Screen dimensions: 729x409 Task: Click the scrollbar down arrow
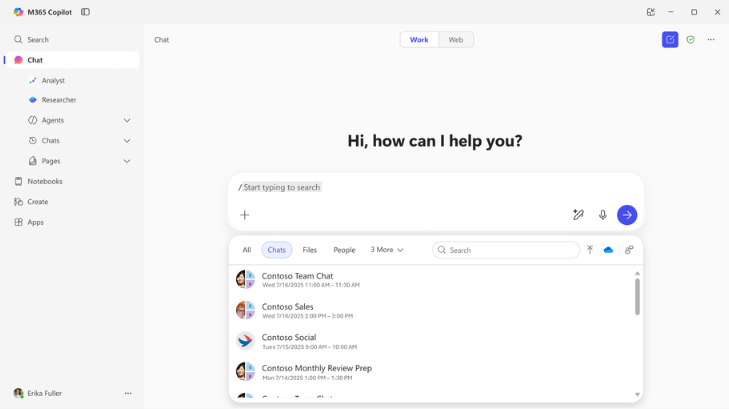coord(637,395)
